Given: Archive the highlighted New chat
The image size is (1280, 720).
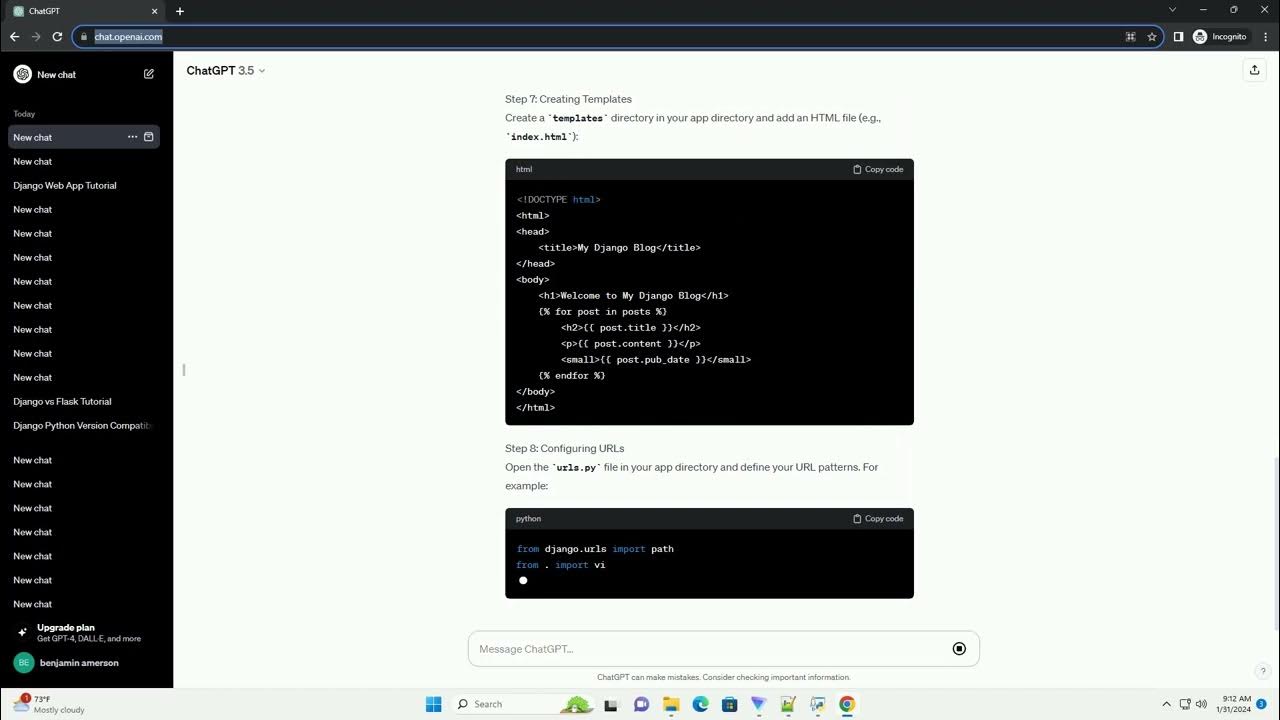Looking at the screenshot, I should point(149,137).
